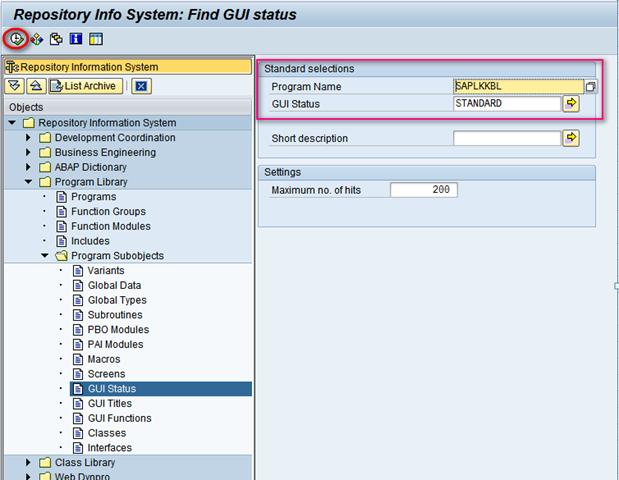This screenshot has width=619, height=480.
Task: Select Function Modules in the tree
Action: coord(109,226)
